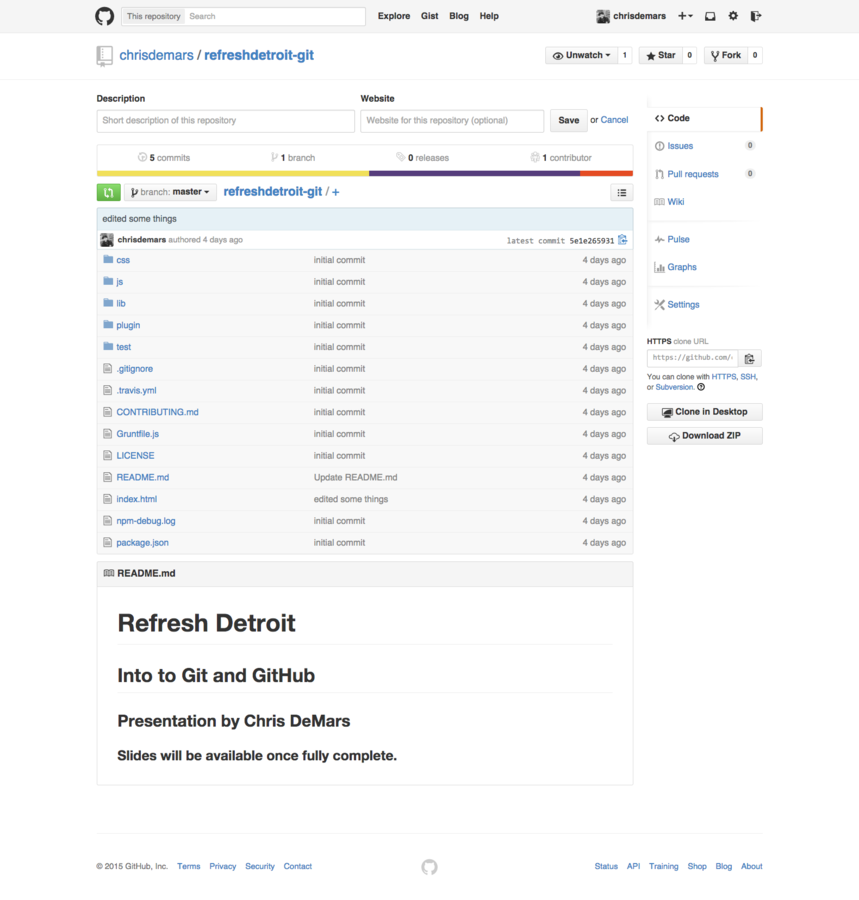The height and width of the screenshot is (900, 859).
Task: Click the sign out icon
Action: [756, 16]
